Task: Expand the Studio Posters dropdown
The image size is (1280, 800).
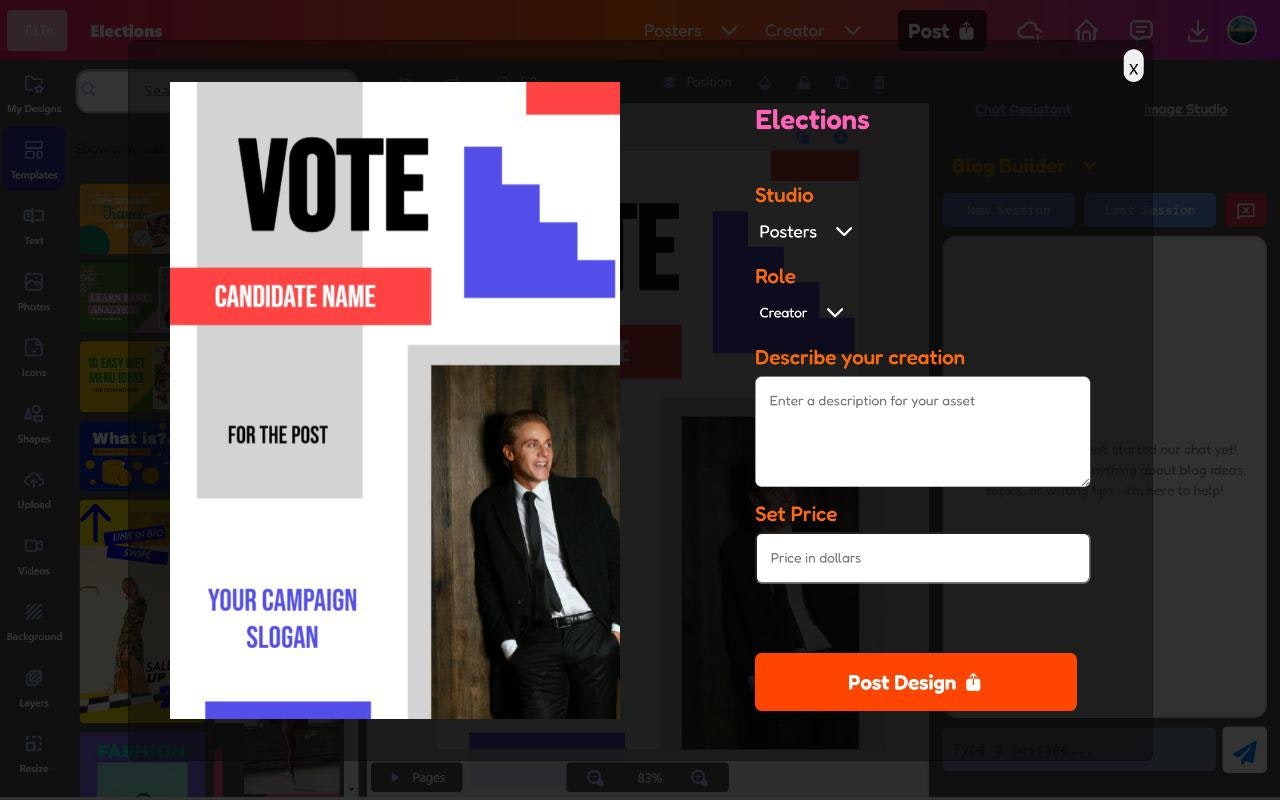Action: point(805,232)
